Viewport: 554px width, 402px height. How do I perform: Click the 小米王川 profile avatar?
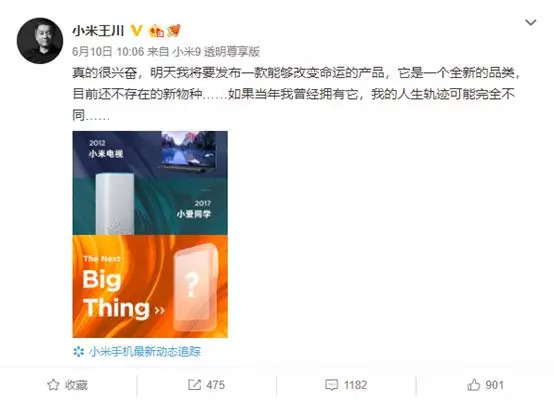(40, 41)
